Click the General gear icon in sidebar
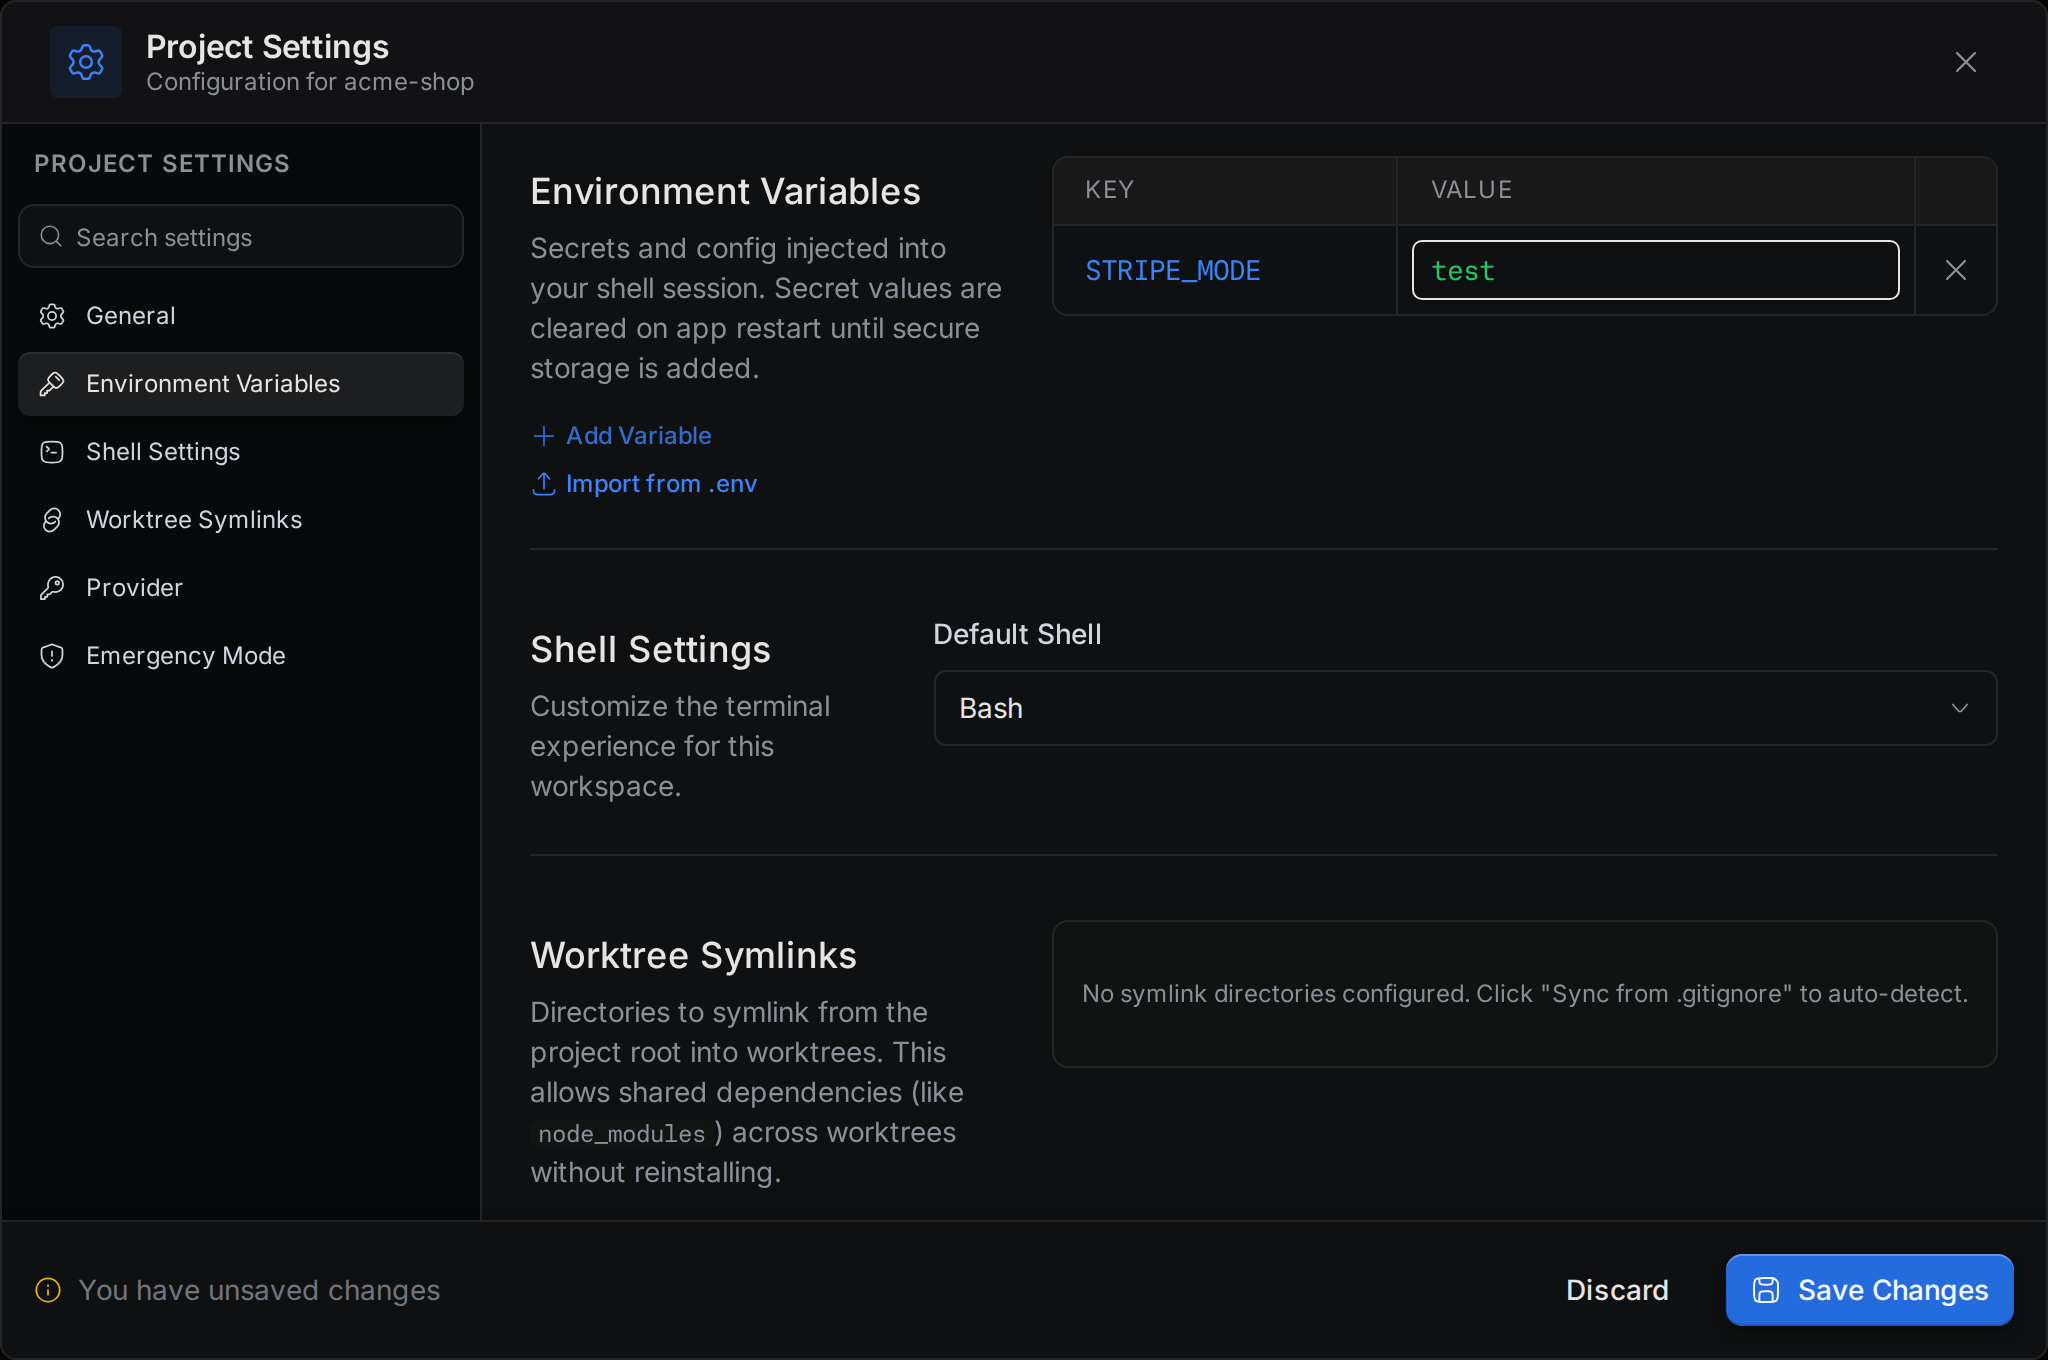2048x1360 pixels. 52,316
